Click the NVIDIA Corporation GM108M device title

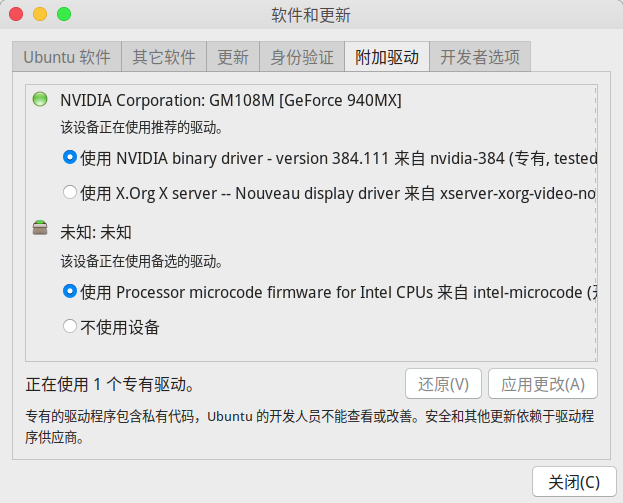(231, 100)
